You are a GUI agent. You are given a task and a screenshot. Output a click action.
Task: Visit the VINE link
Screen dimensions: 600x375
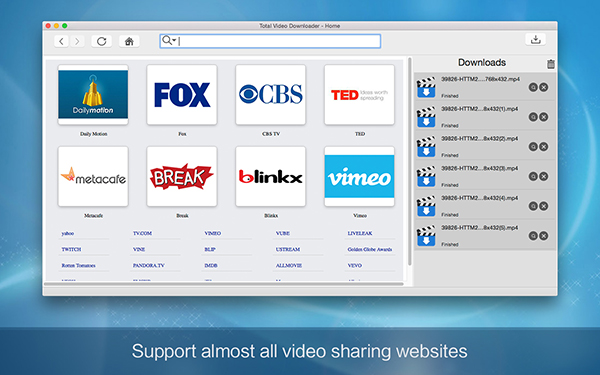(x=139, y=249)
